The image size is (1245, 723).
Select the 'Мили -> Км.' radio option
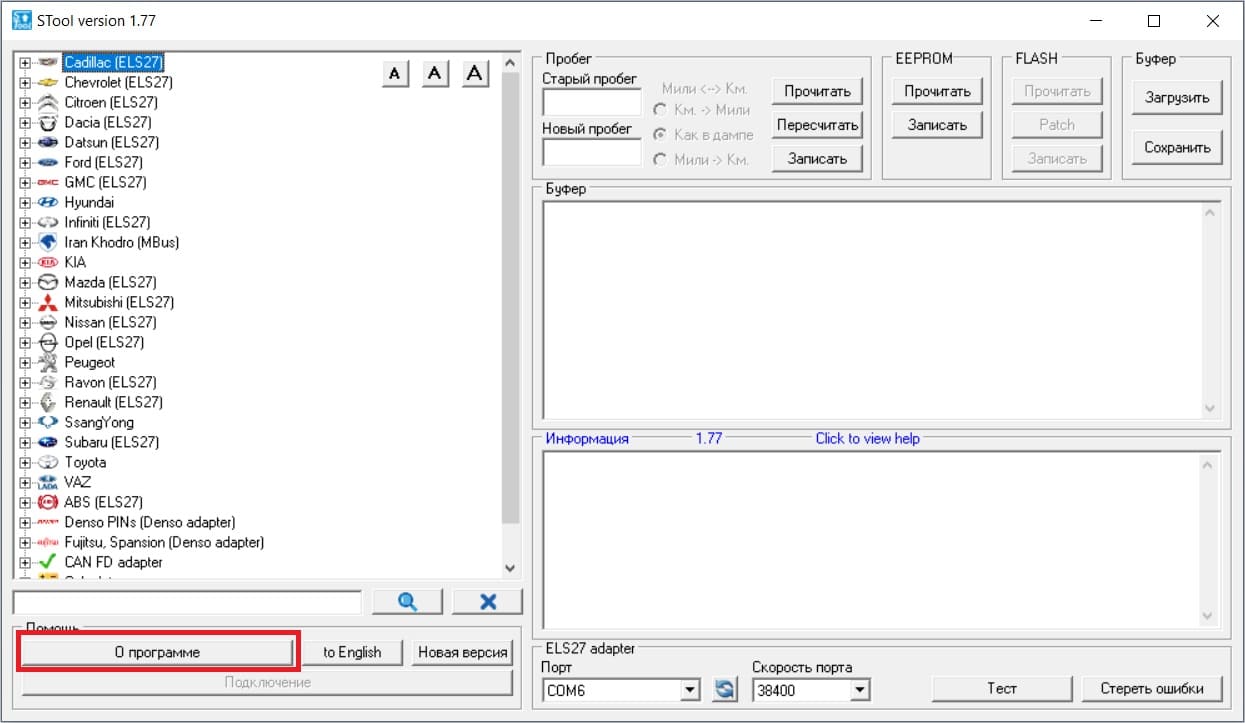660,159
